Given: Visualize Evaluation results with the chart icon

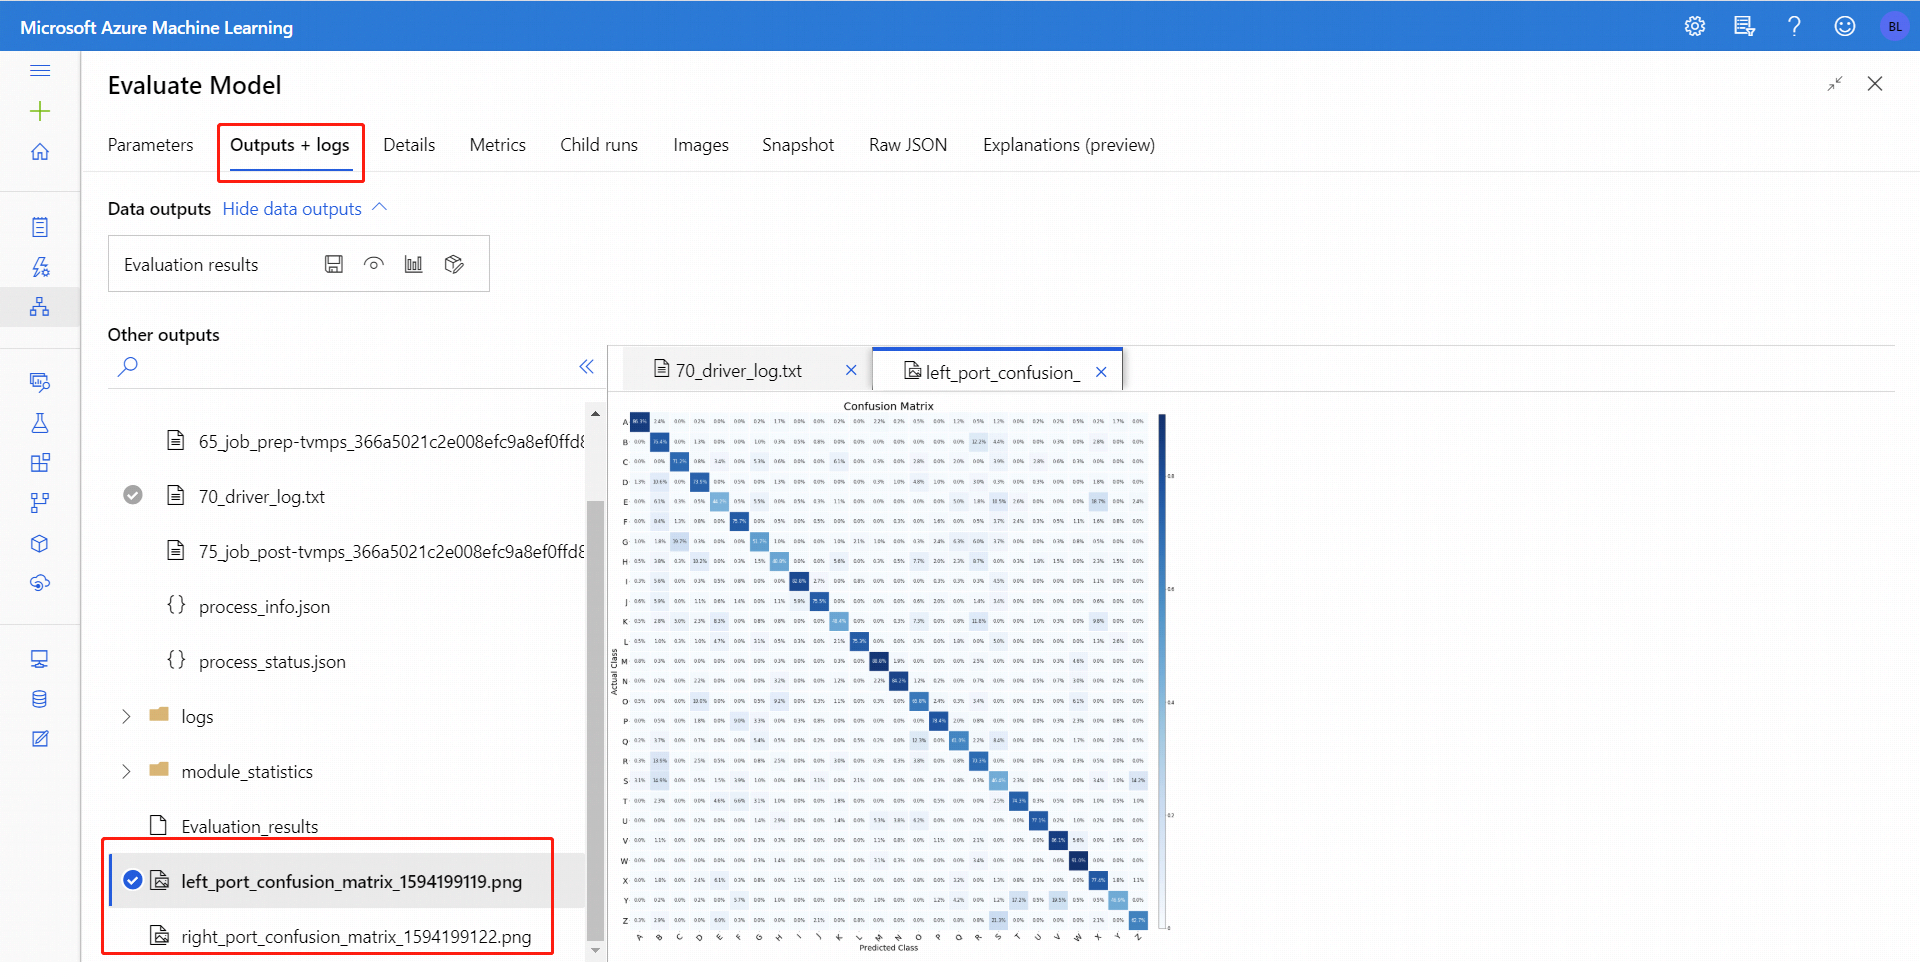Looking at the screenshot, I should [413, 264].
